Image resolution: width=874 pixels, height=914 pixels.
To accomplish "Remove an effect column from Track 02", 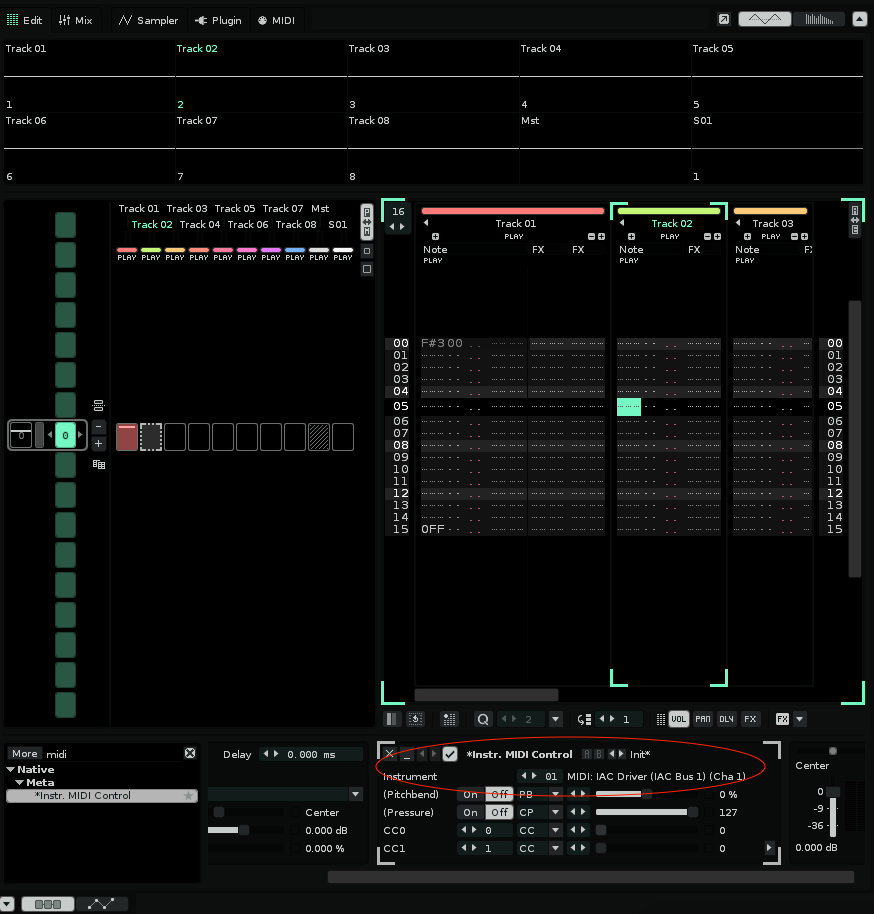I will (707, 236).
